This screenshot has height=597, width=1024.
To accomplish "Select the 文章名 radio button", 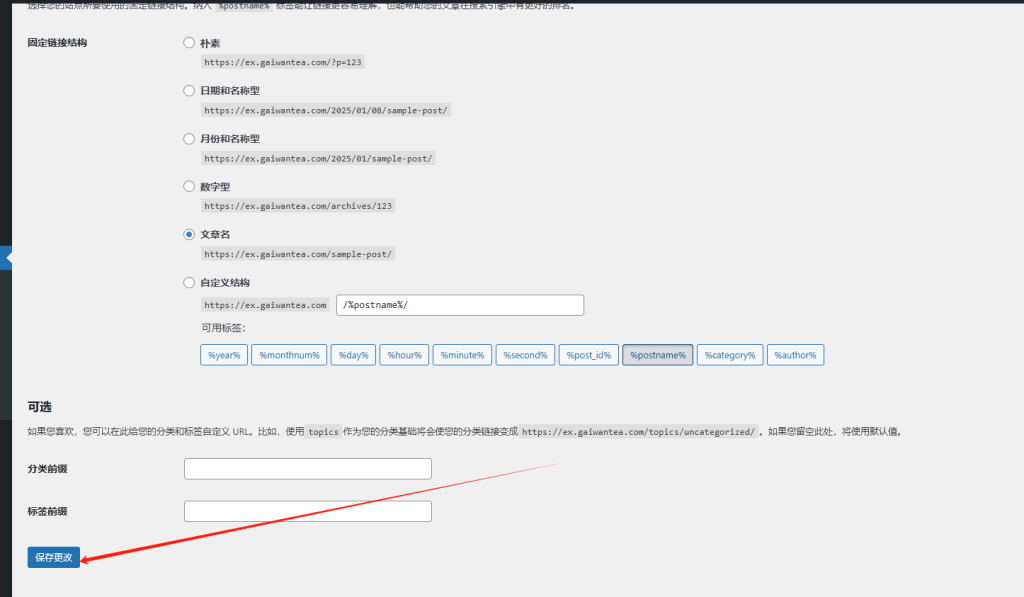I will [x=189, y=234].
